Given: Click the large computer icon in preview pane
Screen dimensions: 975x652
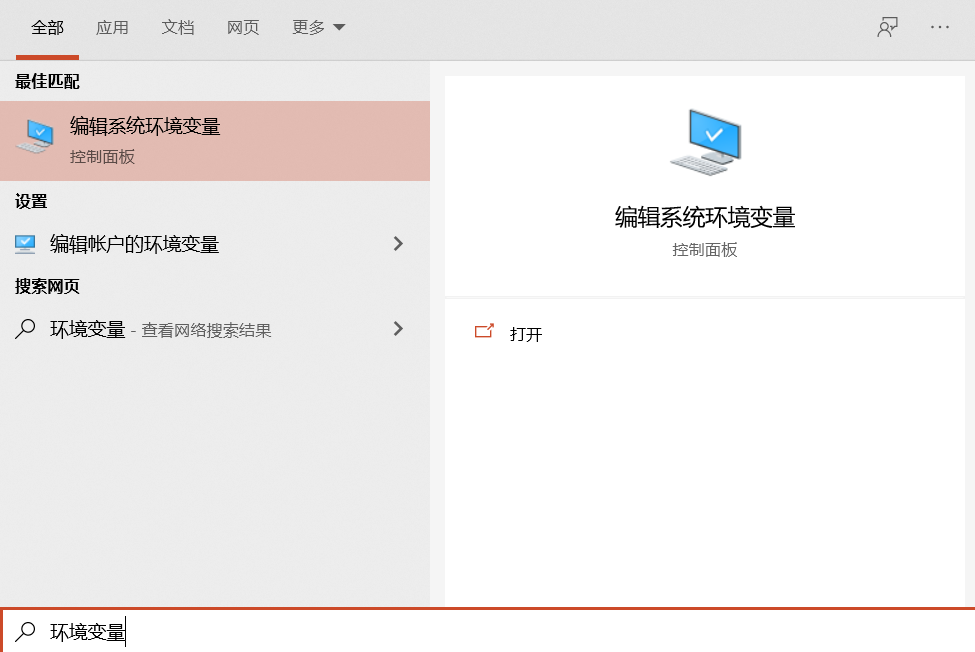Looking at the screenshot, I should [x=706, y=142].
